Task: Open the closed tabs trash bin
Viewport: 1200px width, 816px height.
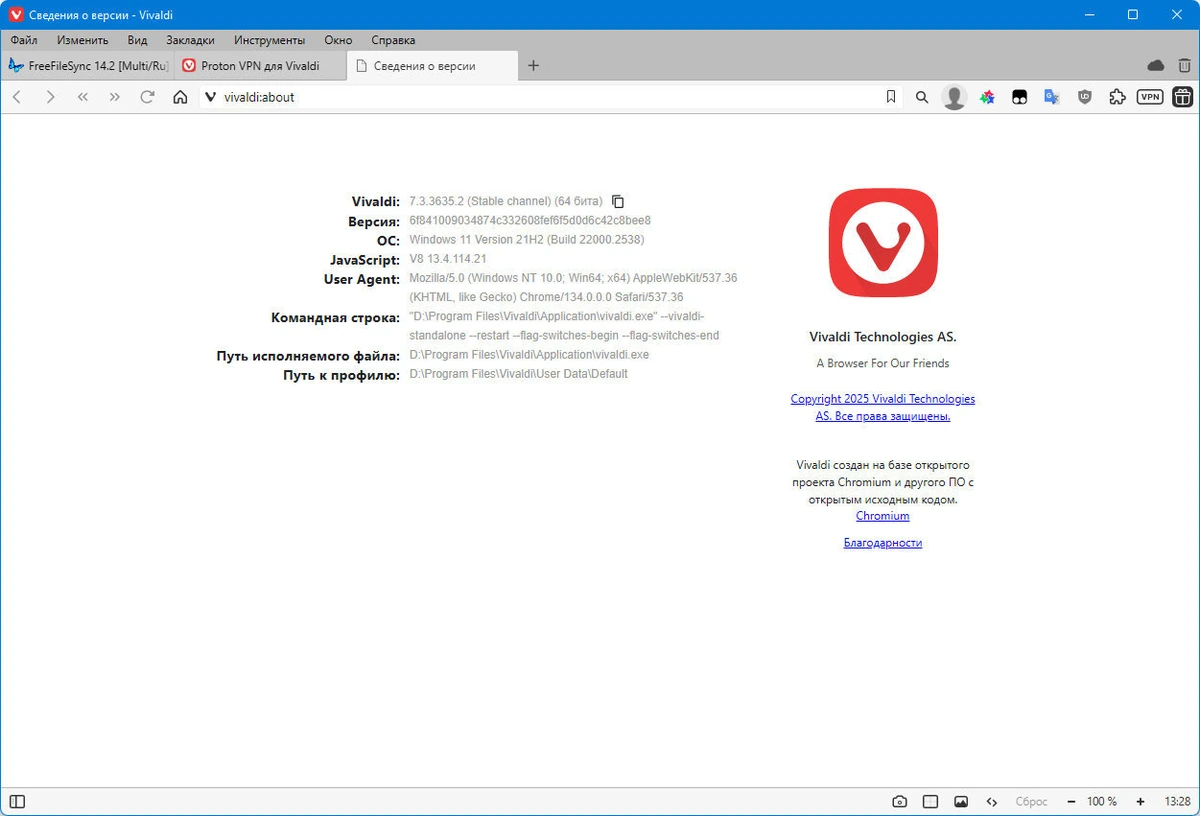Action: click(1184, 65)
